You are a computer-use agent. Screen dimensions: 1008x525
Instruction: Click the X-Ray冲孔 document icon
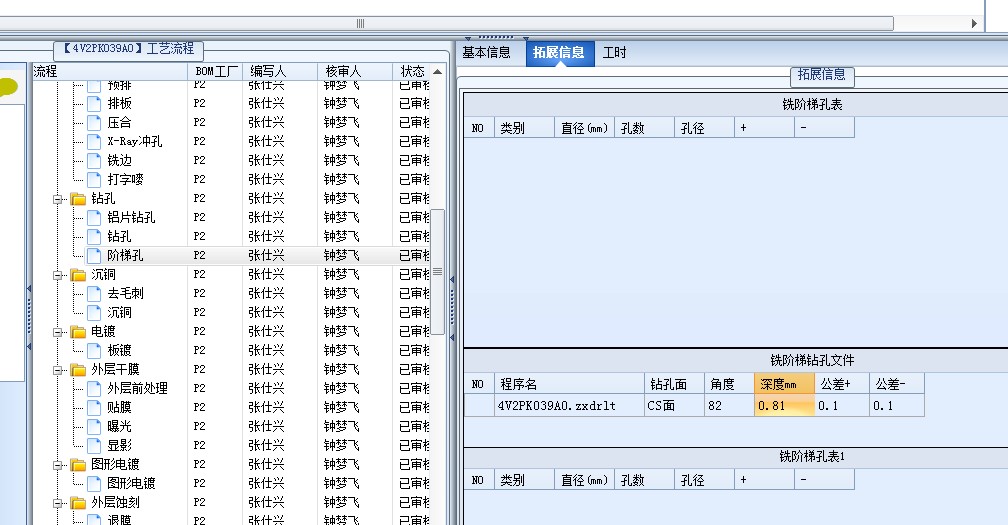click(94, 141)
